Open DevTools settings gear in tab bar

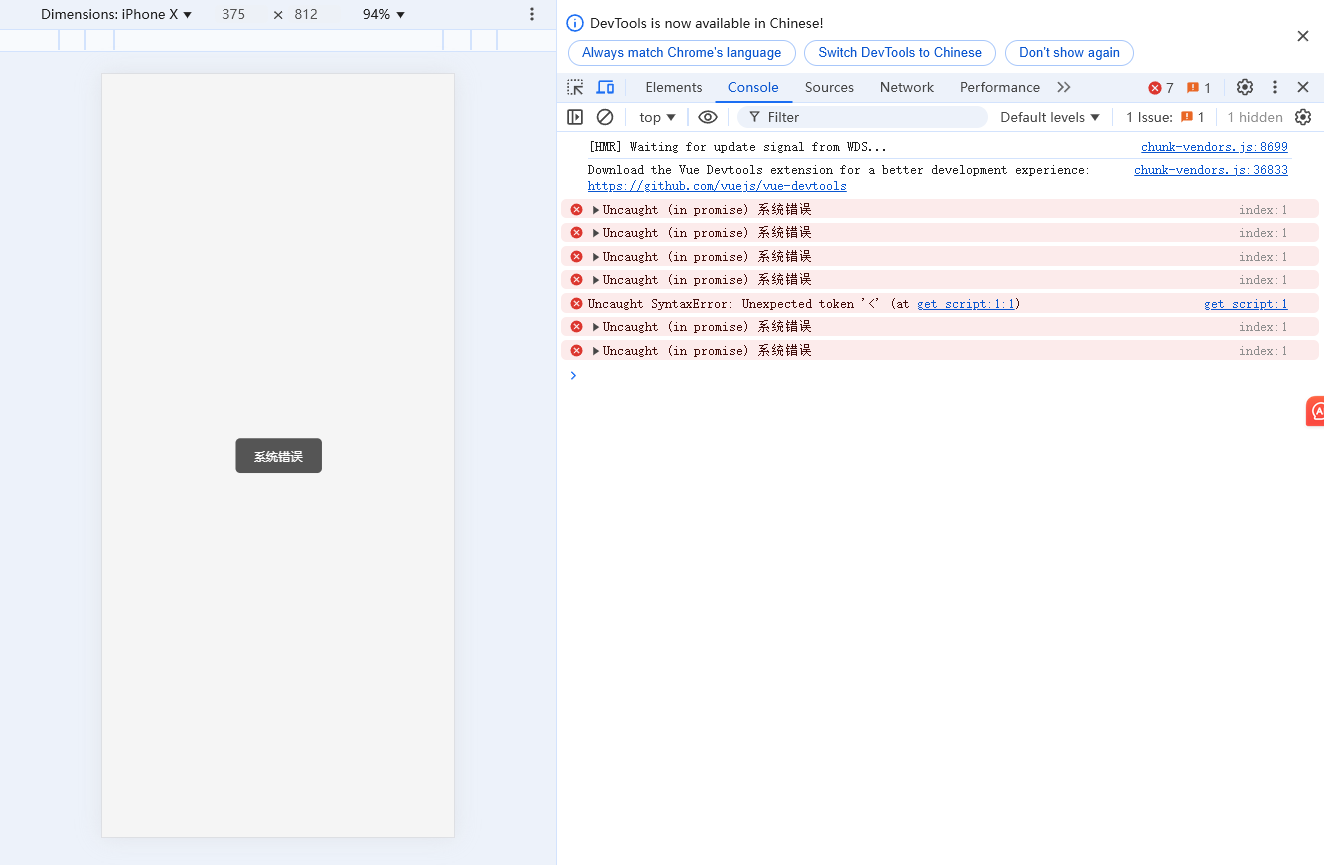pyautogui.click(x=1245, y=87)
